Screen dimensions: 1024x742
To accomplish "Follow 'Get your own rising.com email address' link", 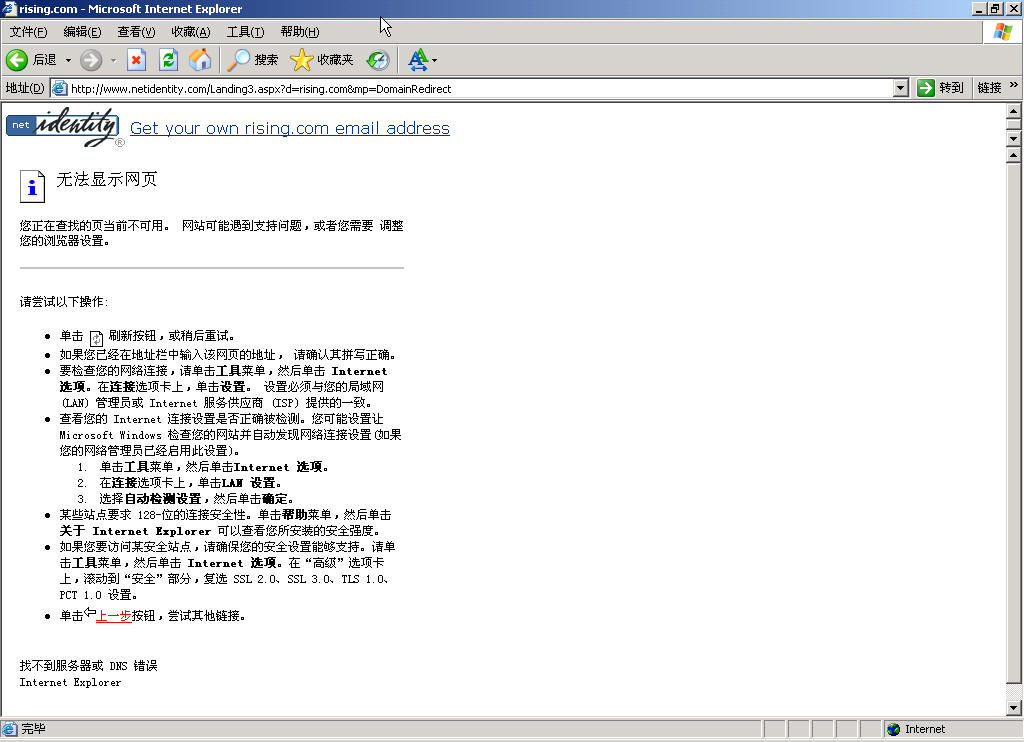I will 290,128.
